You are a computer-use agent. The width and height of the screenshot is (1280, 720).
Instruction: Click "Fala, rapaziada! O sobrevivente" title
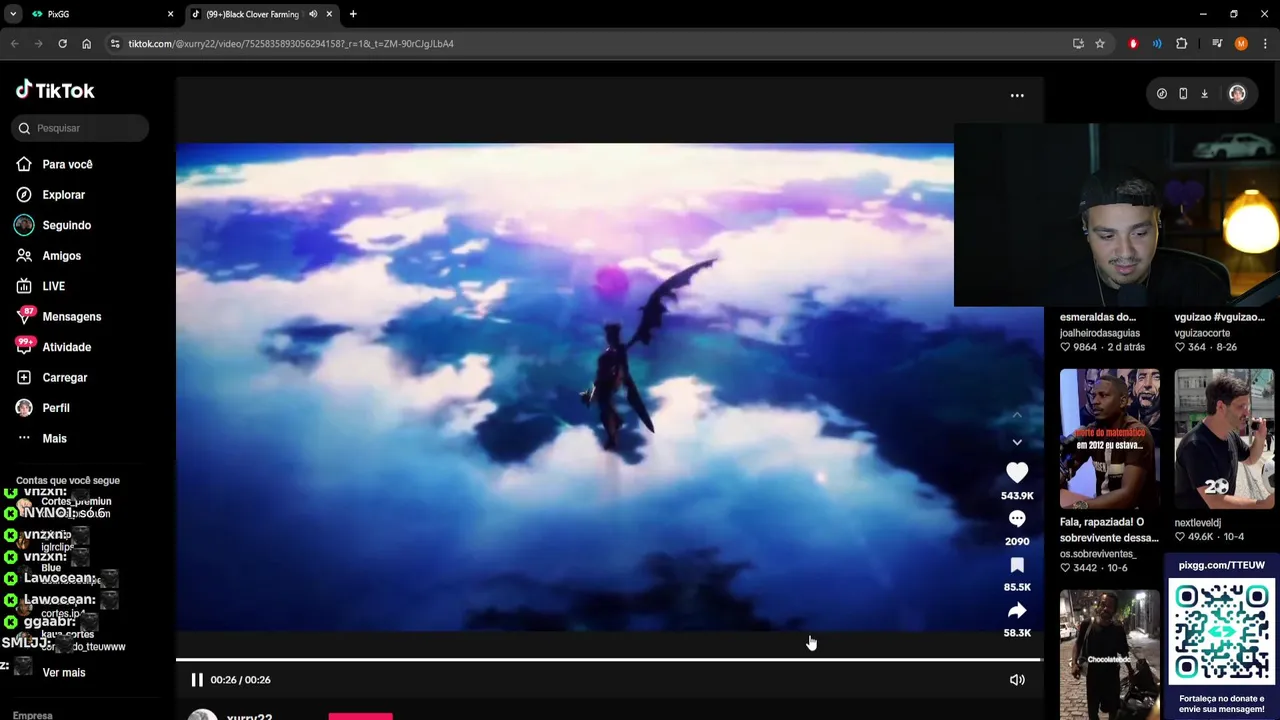pos(1109,530)
